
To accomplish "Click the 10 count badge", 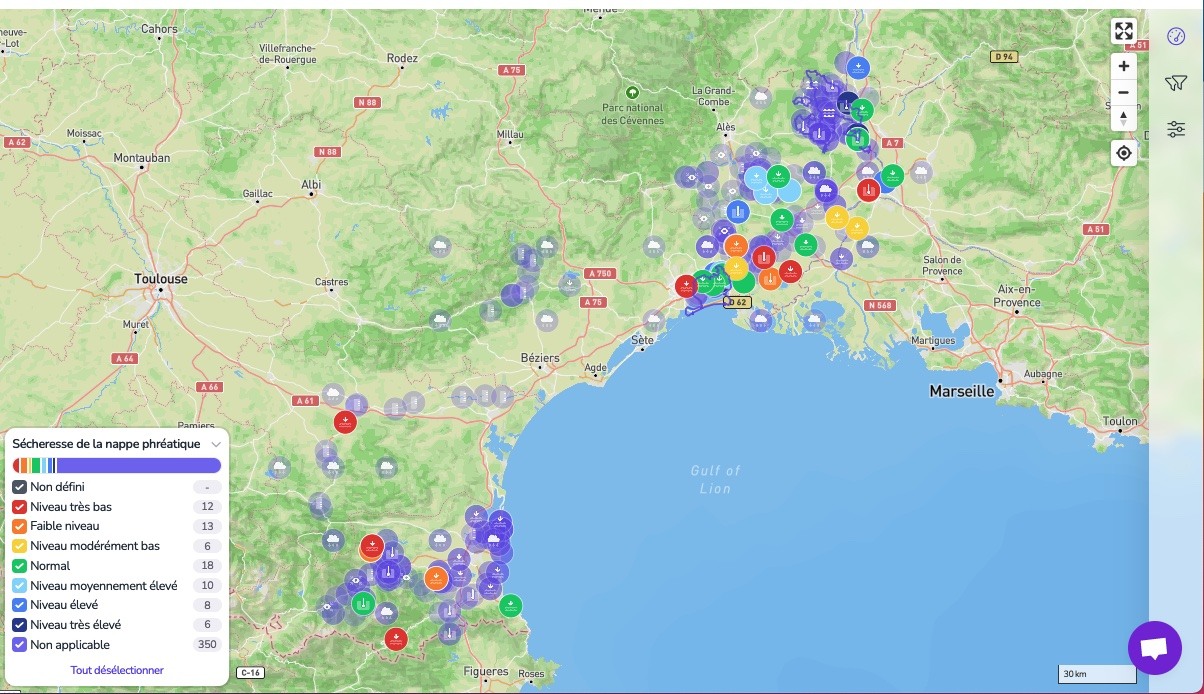I will (x=207, y=586).
